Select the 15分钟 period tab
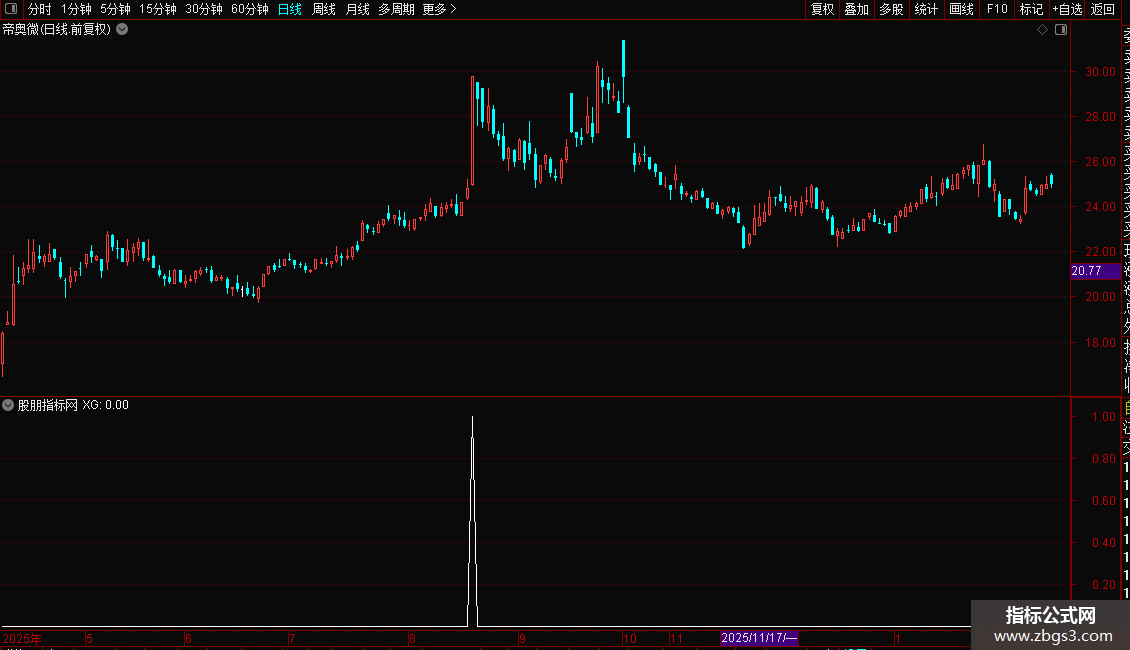 157,9
